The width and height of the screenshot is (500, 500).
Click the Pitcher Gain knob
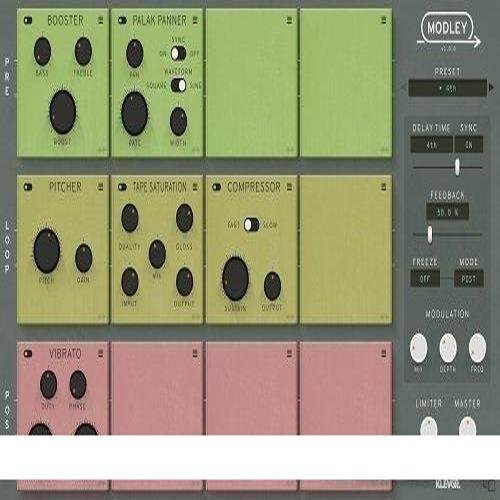pyautogui.click(x=83, y=258)
